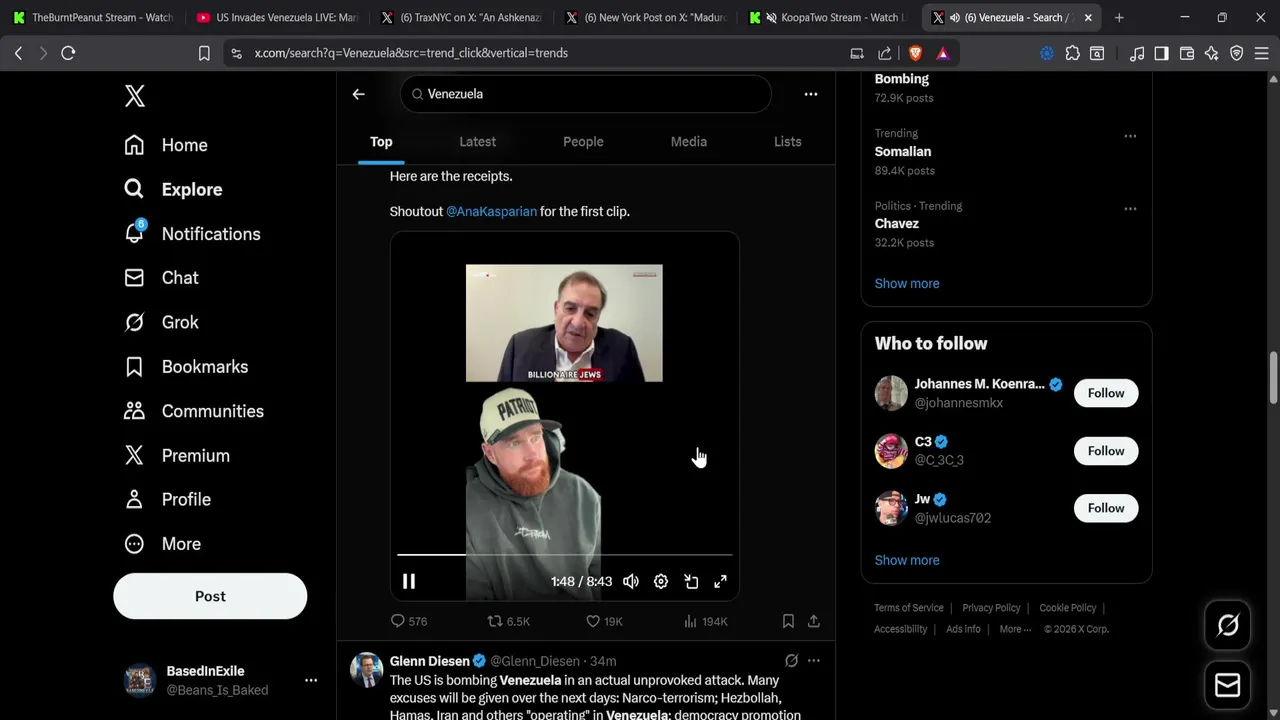This screenshot has width=1280, height=720.
Task: Open search options three-dot menu
Action: [x=811, y=94]
